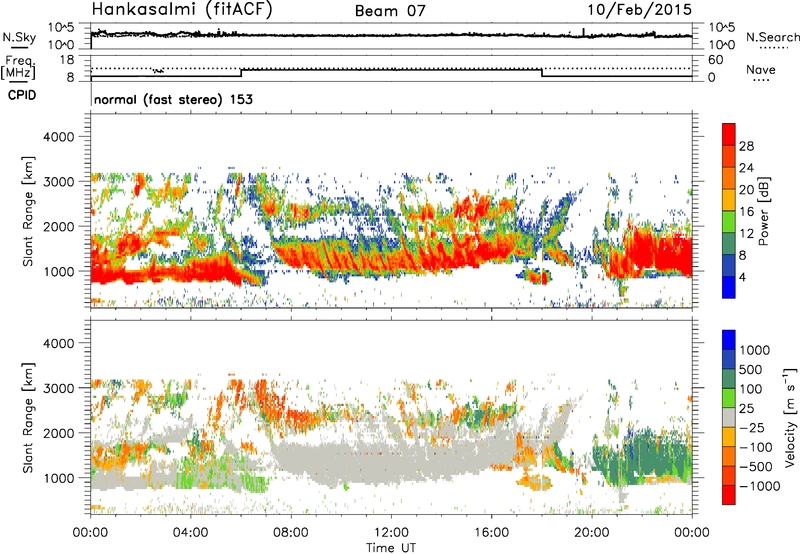Click the 'Hankasalmi (fitACF)' title text
The width and height of the screenshot is (800, 554).
coord(182,10)
